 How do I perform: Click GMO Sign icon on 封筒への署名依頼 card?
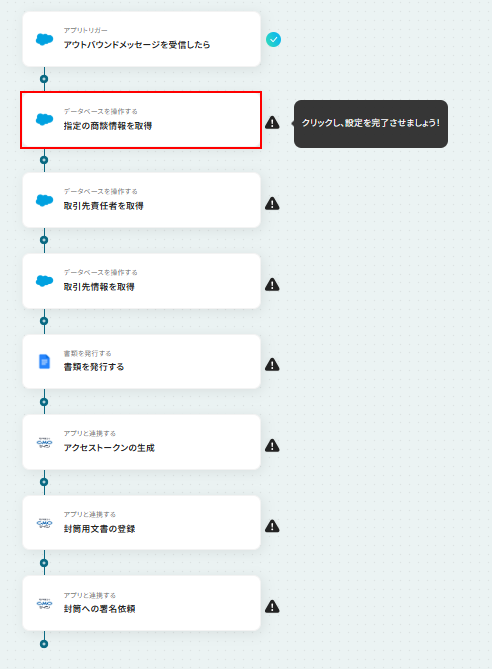[x=44, y=604]
